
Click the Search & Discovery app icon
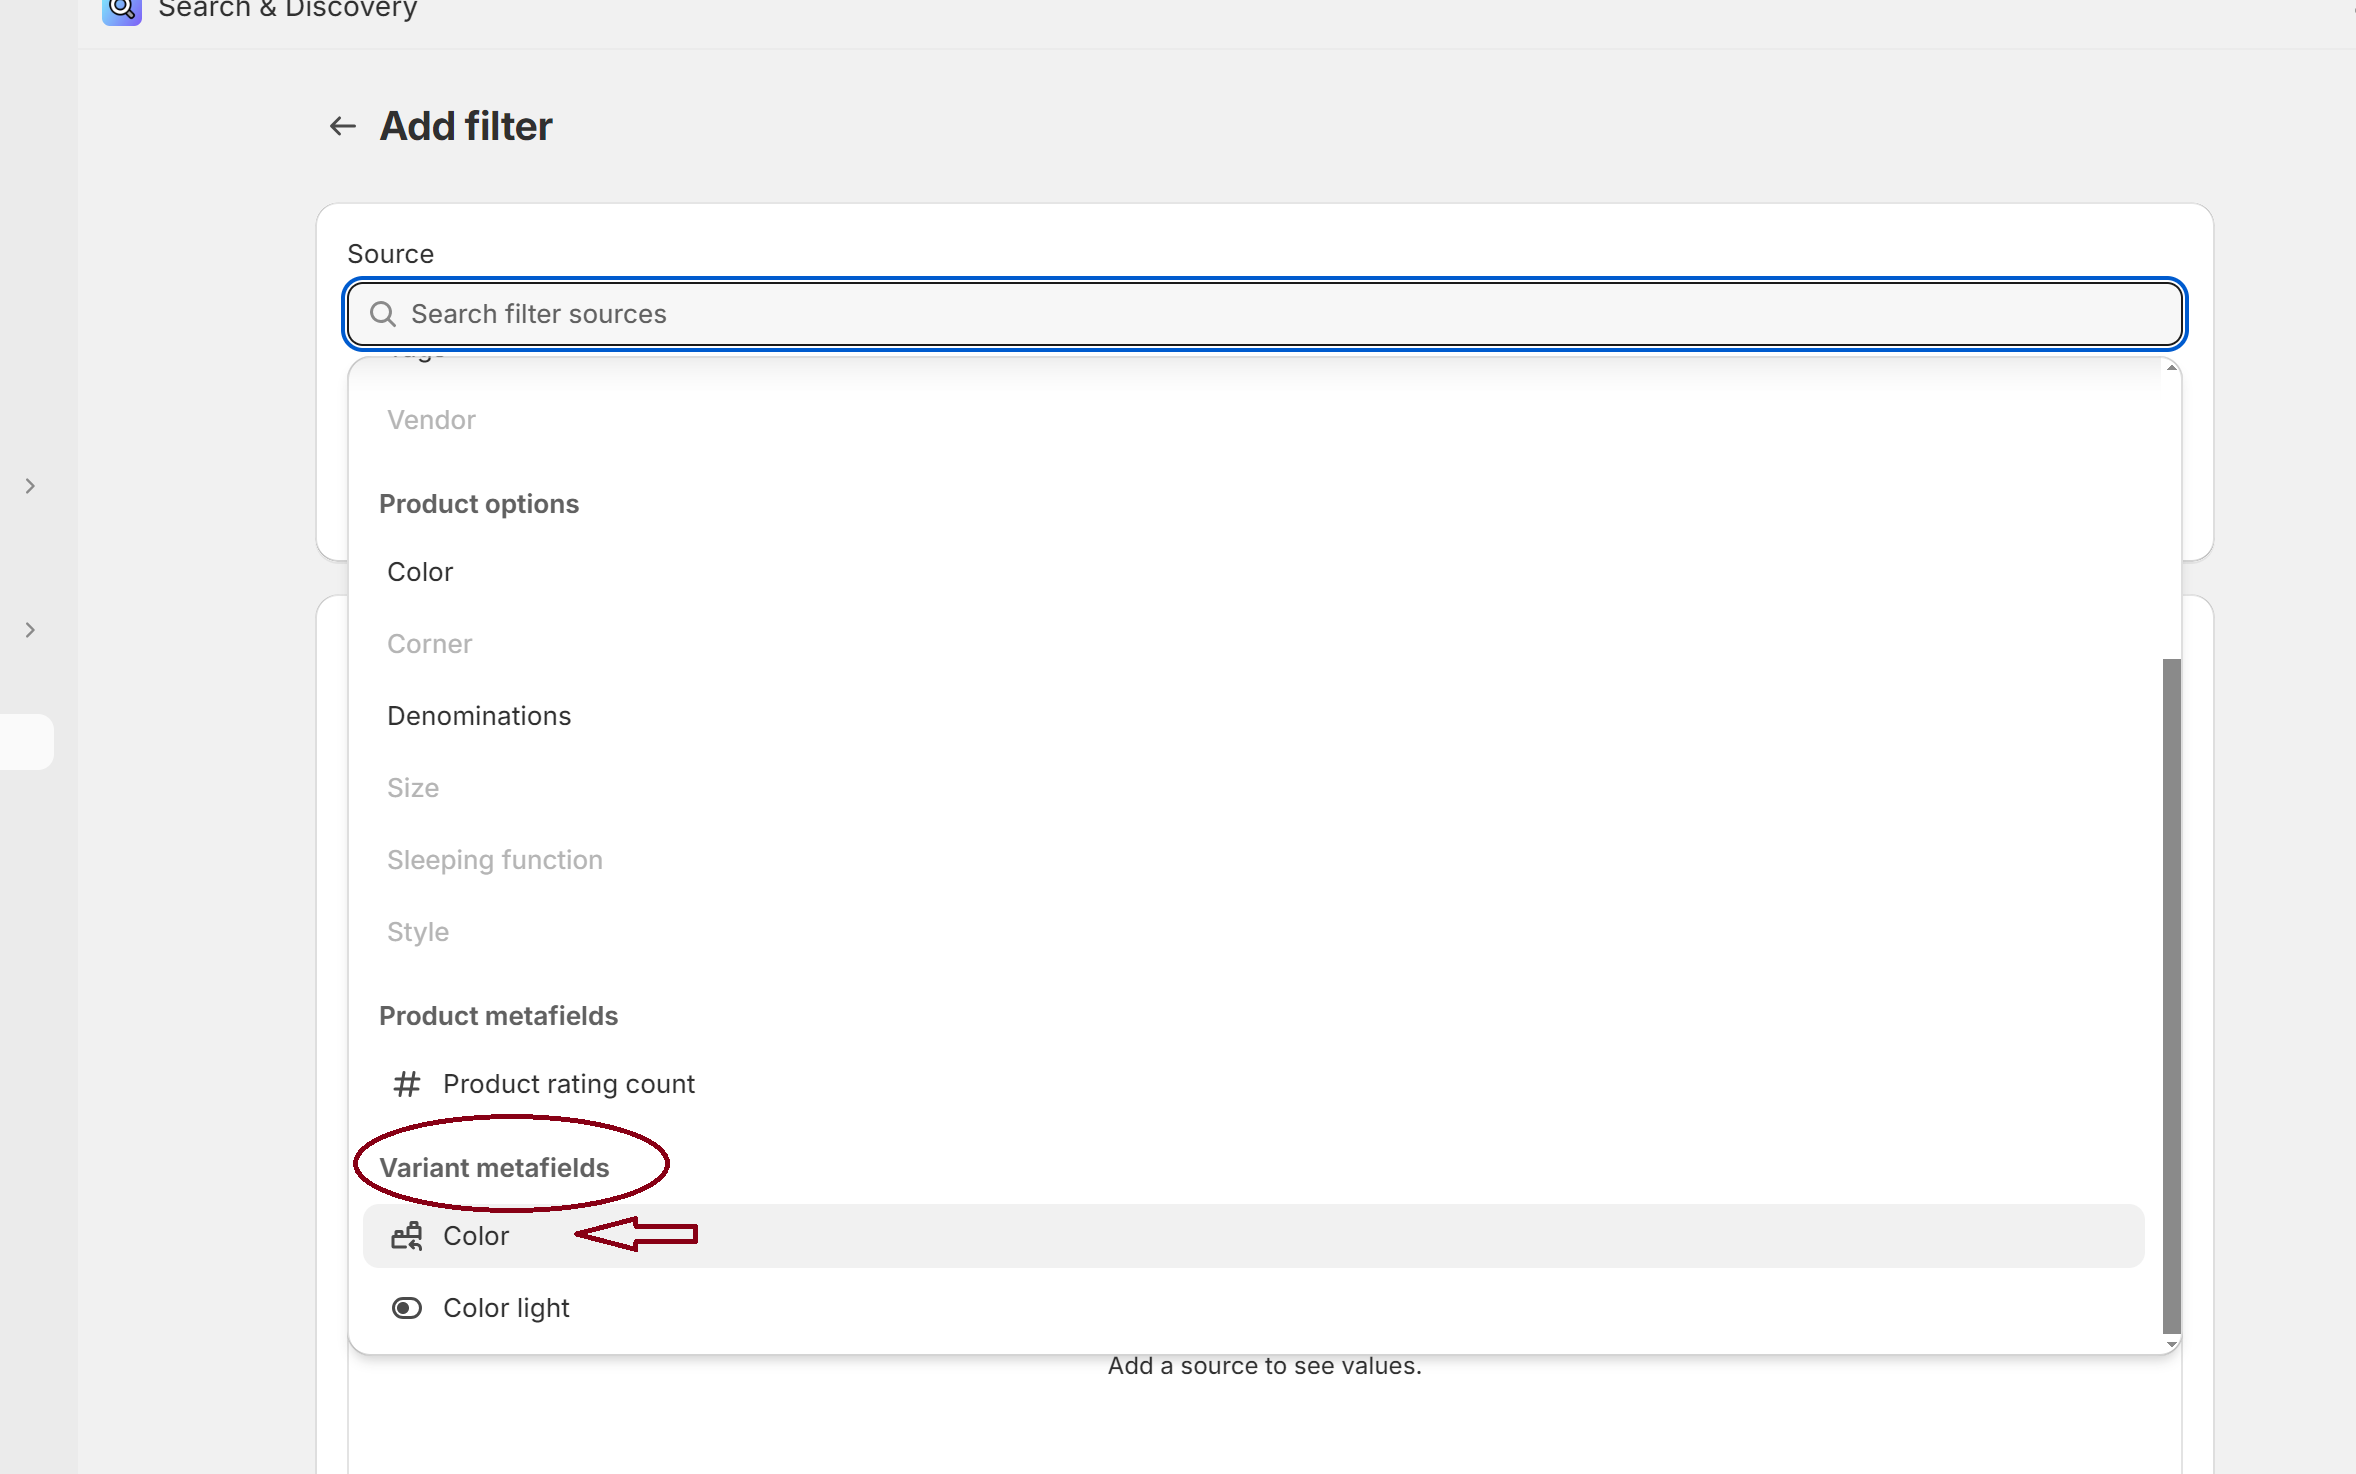pyautogui.click(x=121, y=10)
